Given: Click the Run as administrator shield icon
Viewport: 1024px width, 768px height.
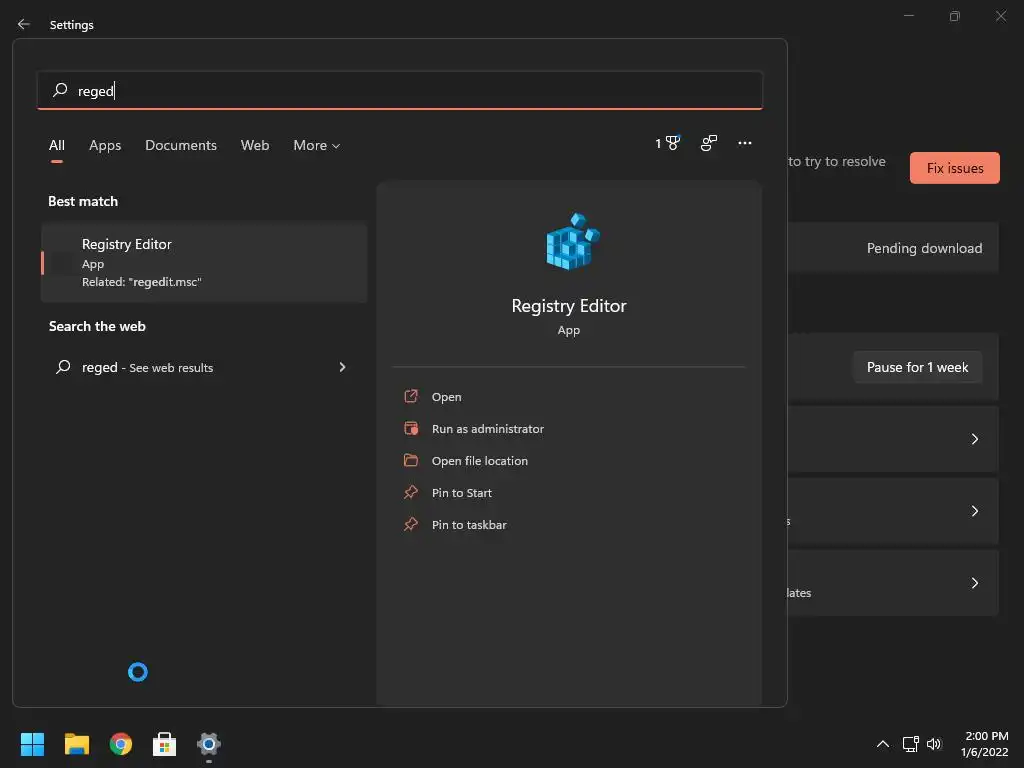Looking at the screenshot, I should coord(411,428).
